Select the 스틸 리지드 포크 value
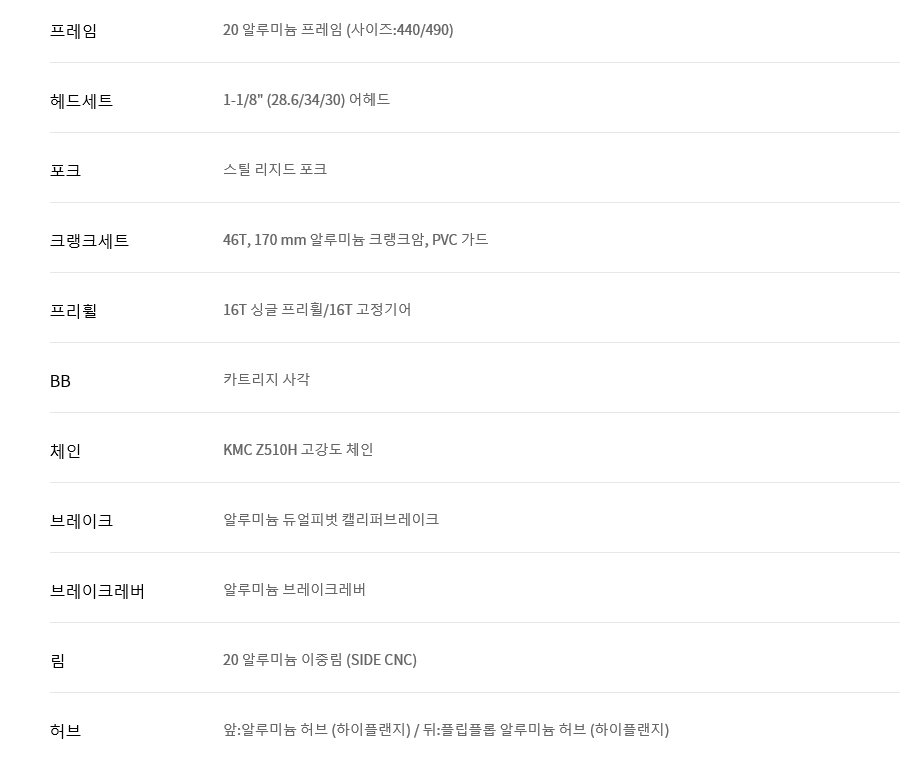The height and width of the screenshot is (760, 900). [275, 169]
